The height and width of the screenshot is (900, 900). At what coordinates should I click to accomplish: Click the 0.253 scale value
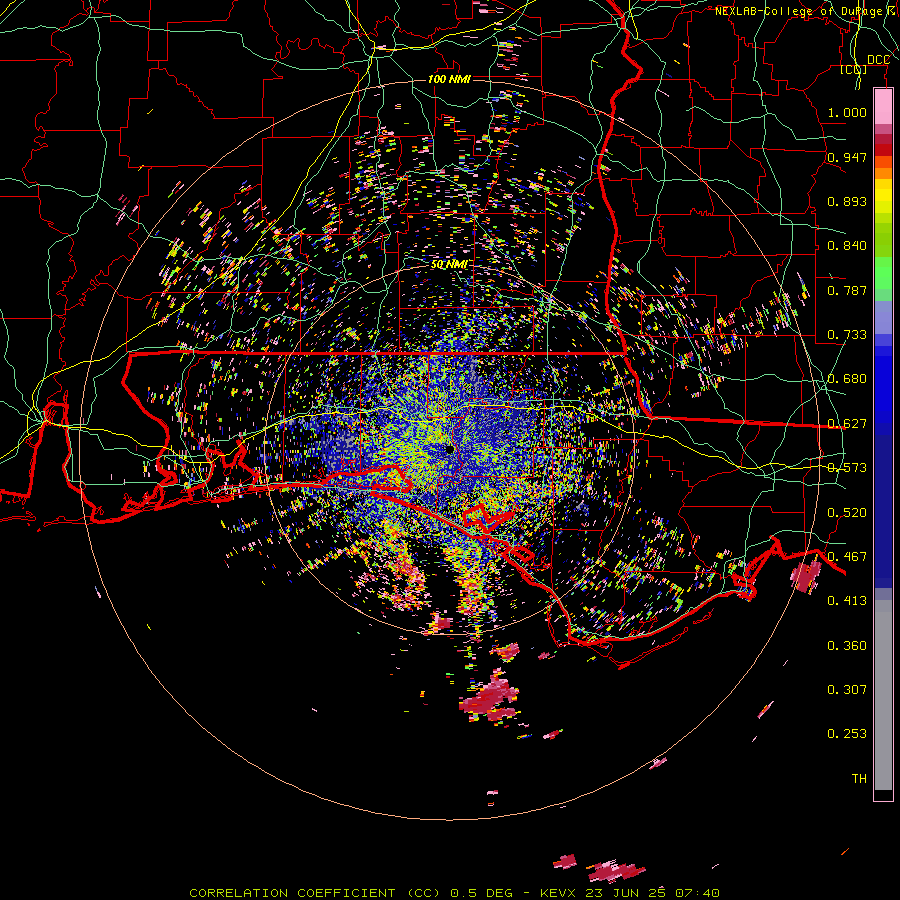(x=847, y=734)
